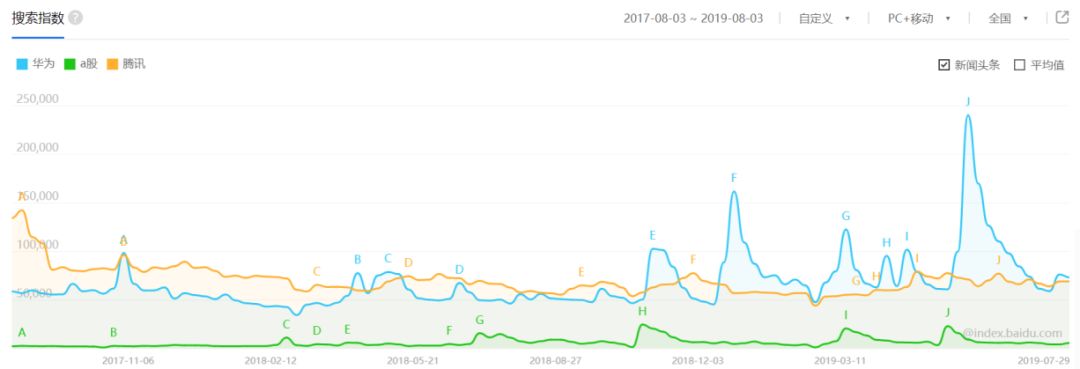Click the blue J news marker at peak
This screenshot has height=369, width=1080.
[968, 101]
